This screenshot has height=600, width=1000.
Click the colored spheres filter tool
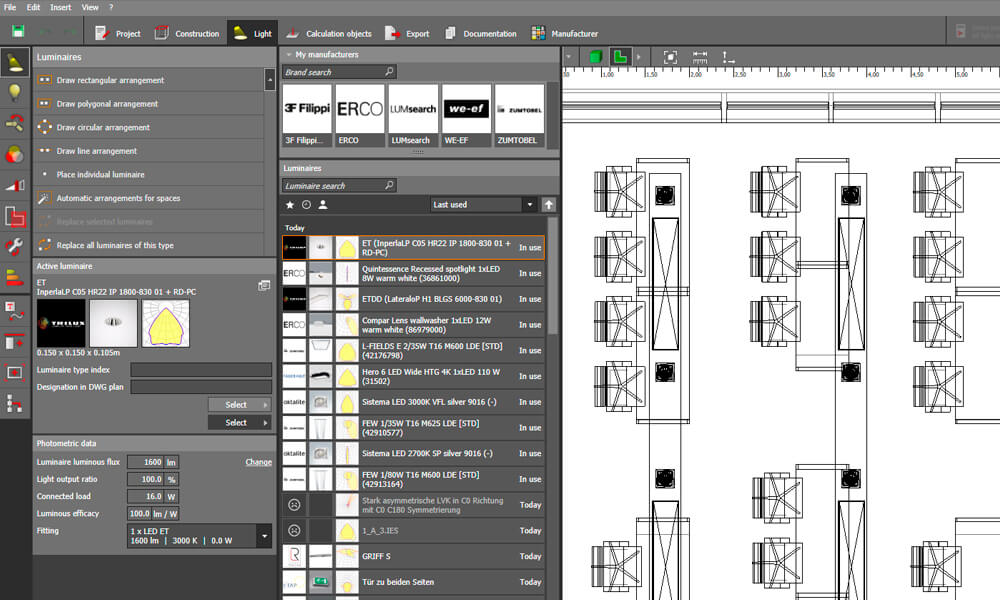(x=15, y=154)
